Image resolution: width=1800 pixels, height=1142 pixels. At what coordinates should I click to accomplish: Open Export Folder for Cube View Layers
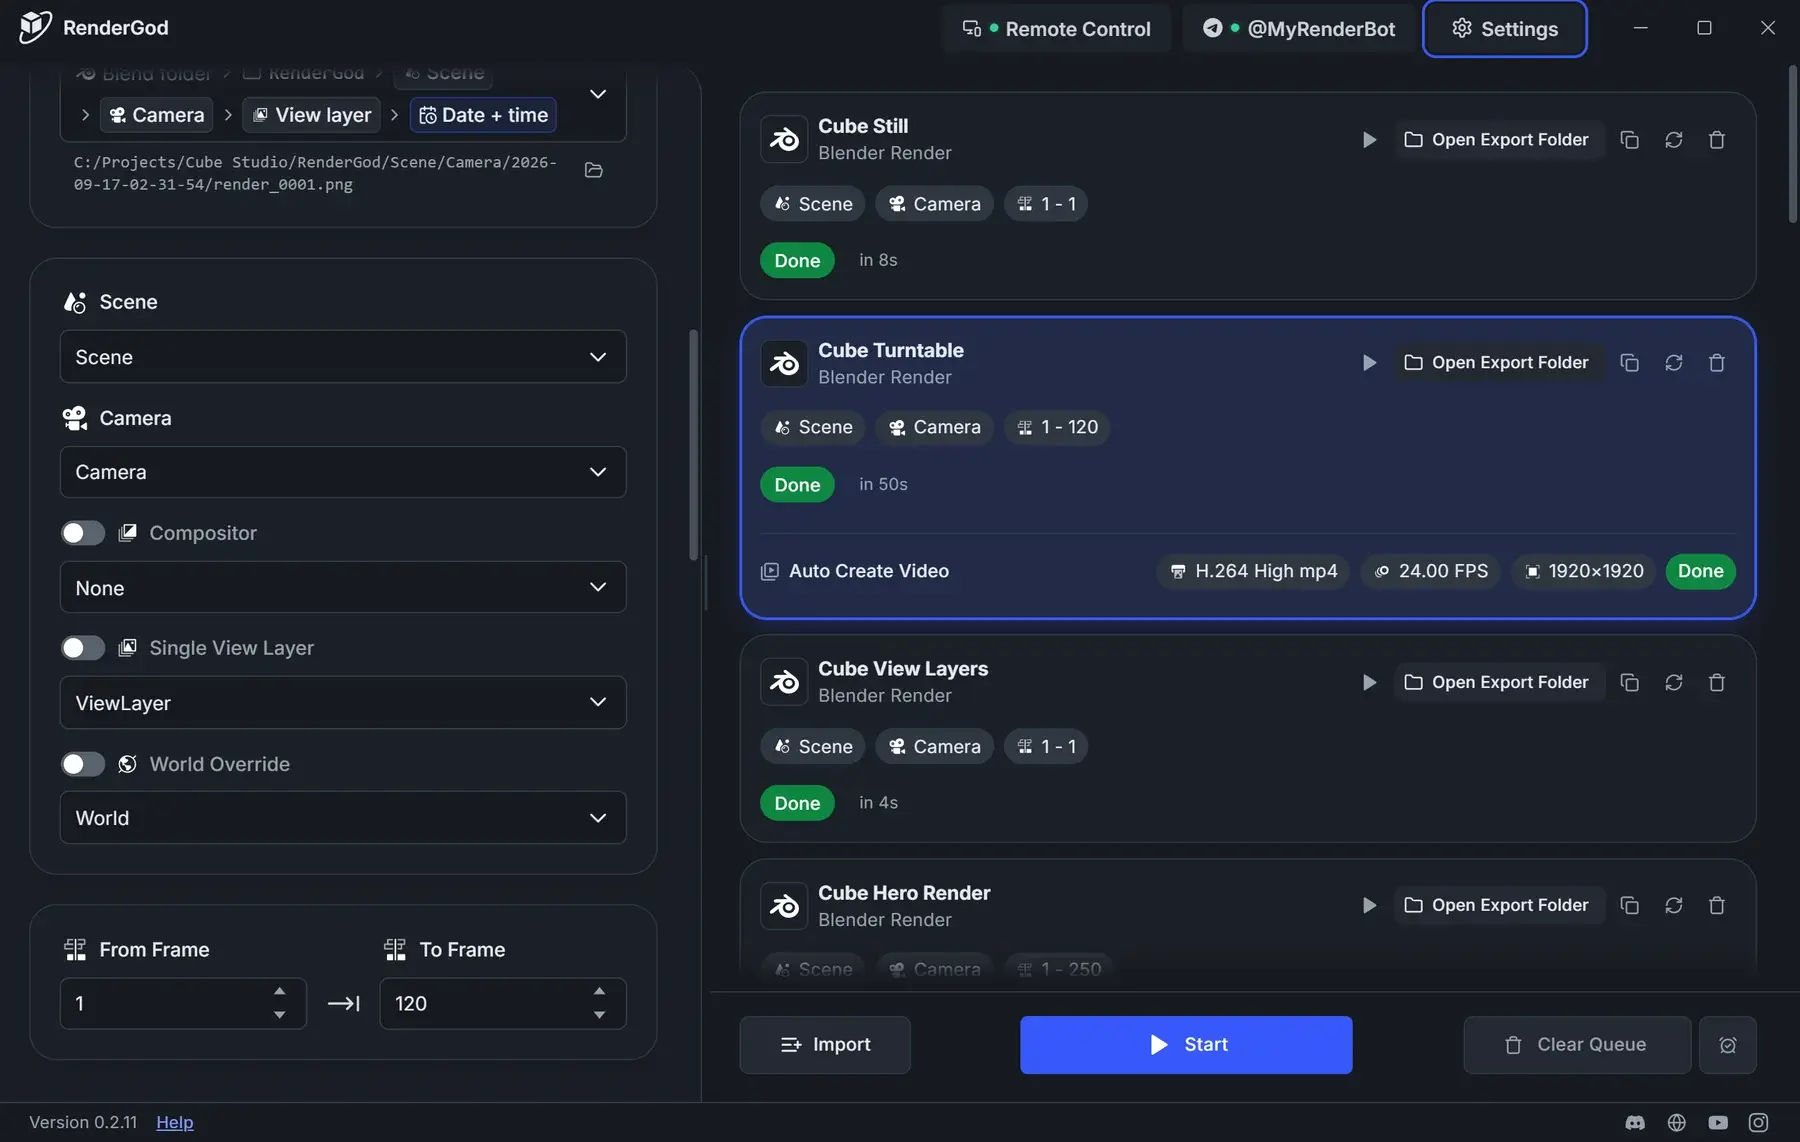(x=1497, y=682)
